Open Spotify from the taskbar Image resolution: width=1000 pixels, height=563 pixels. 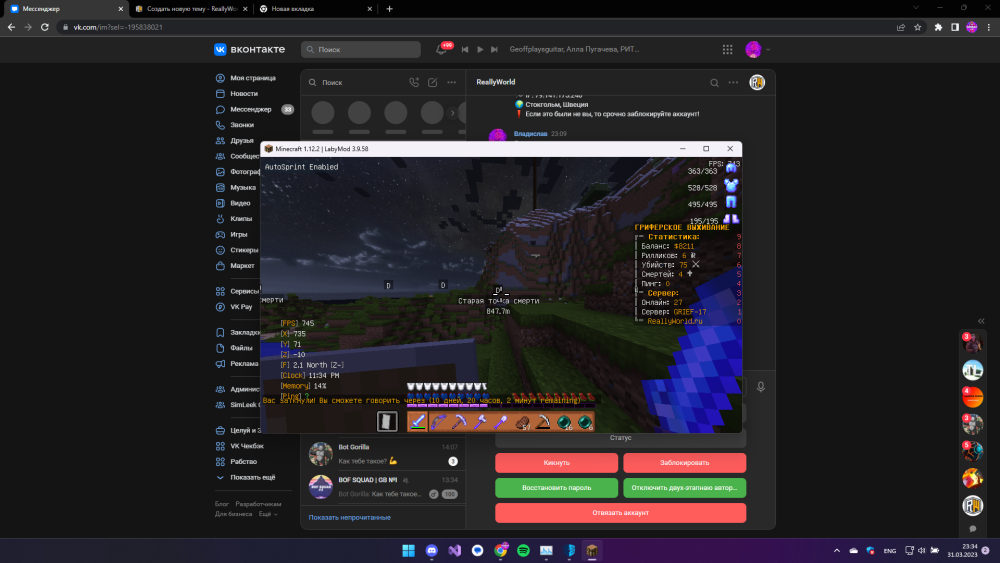(524, 551)
